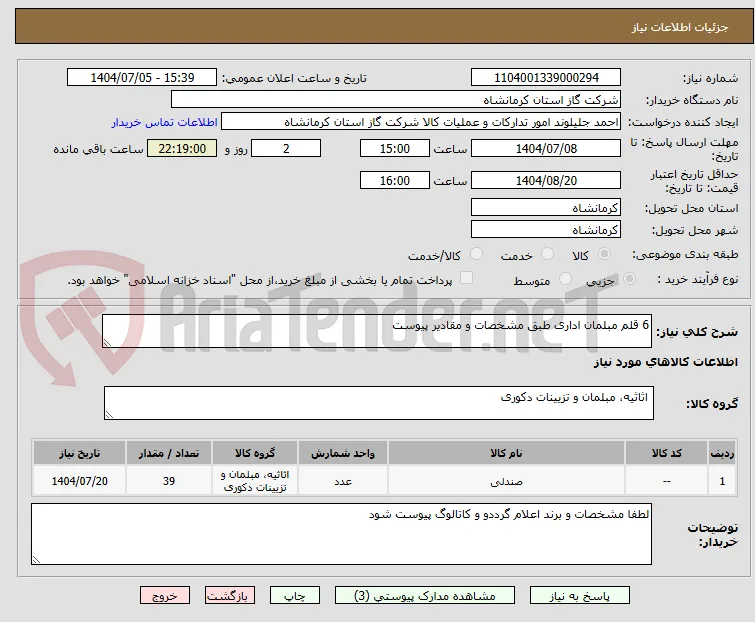
Task: Select the متوسط purchase type radio
Action: (x=565, y=279)
